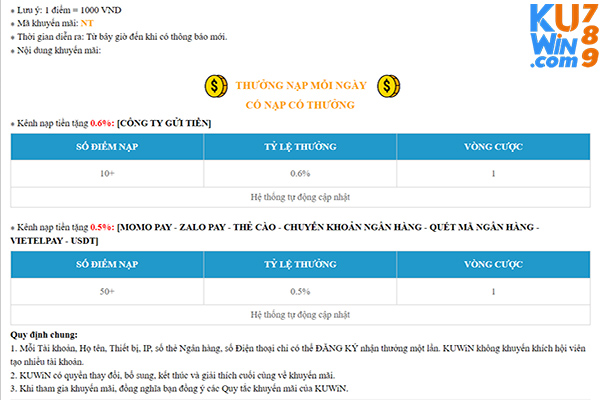Click the '50+' deposit points cell

click(107, 292)
